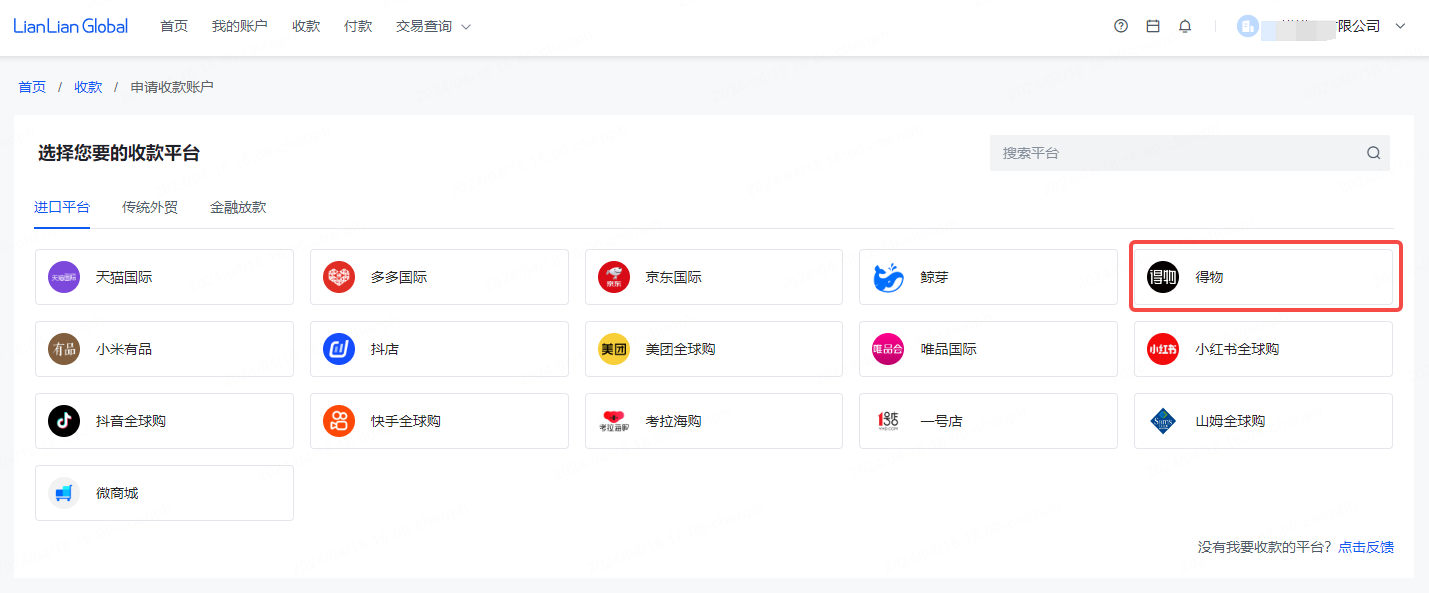Open the 金融放款 tab
Viewport: 1429px width, 593px height.
coord(238,207)
